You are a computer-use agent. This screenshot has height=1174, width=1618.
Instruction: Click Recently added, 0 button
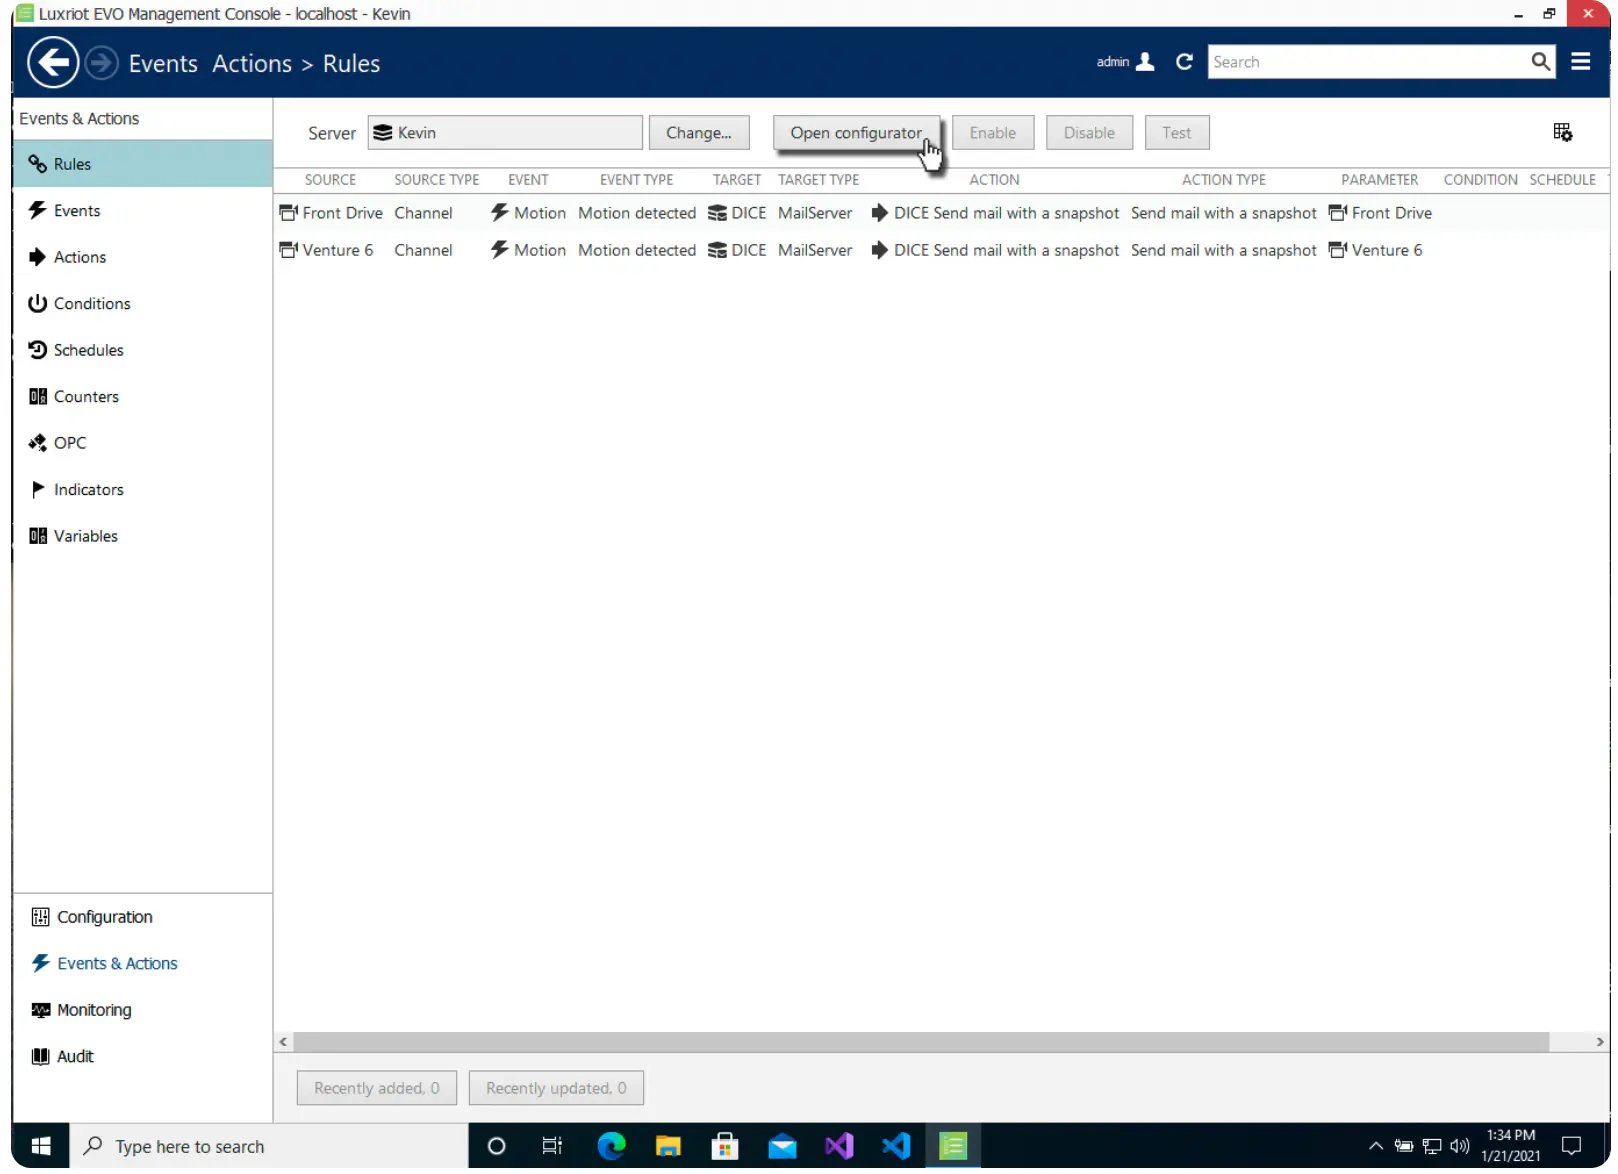(376, 1088)
